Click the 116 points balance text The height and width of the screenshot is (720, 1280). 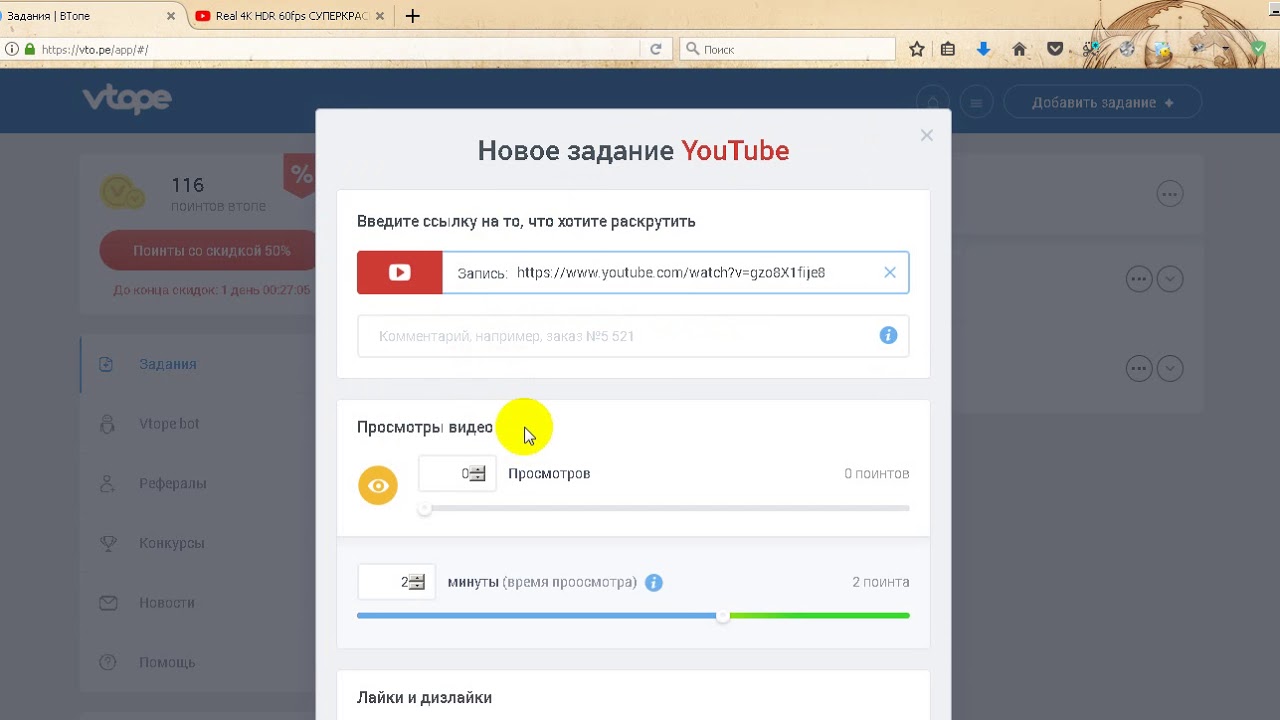pyautogui.click(x=187, y=185)
